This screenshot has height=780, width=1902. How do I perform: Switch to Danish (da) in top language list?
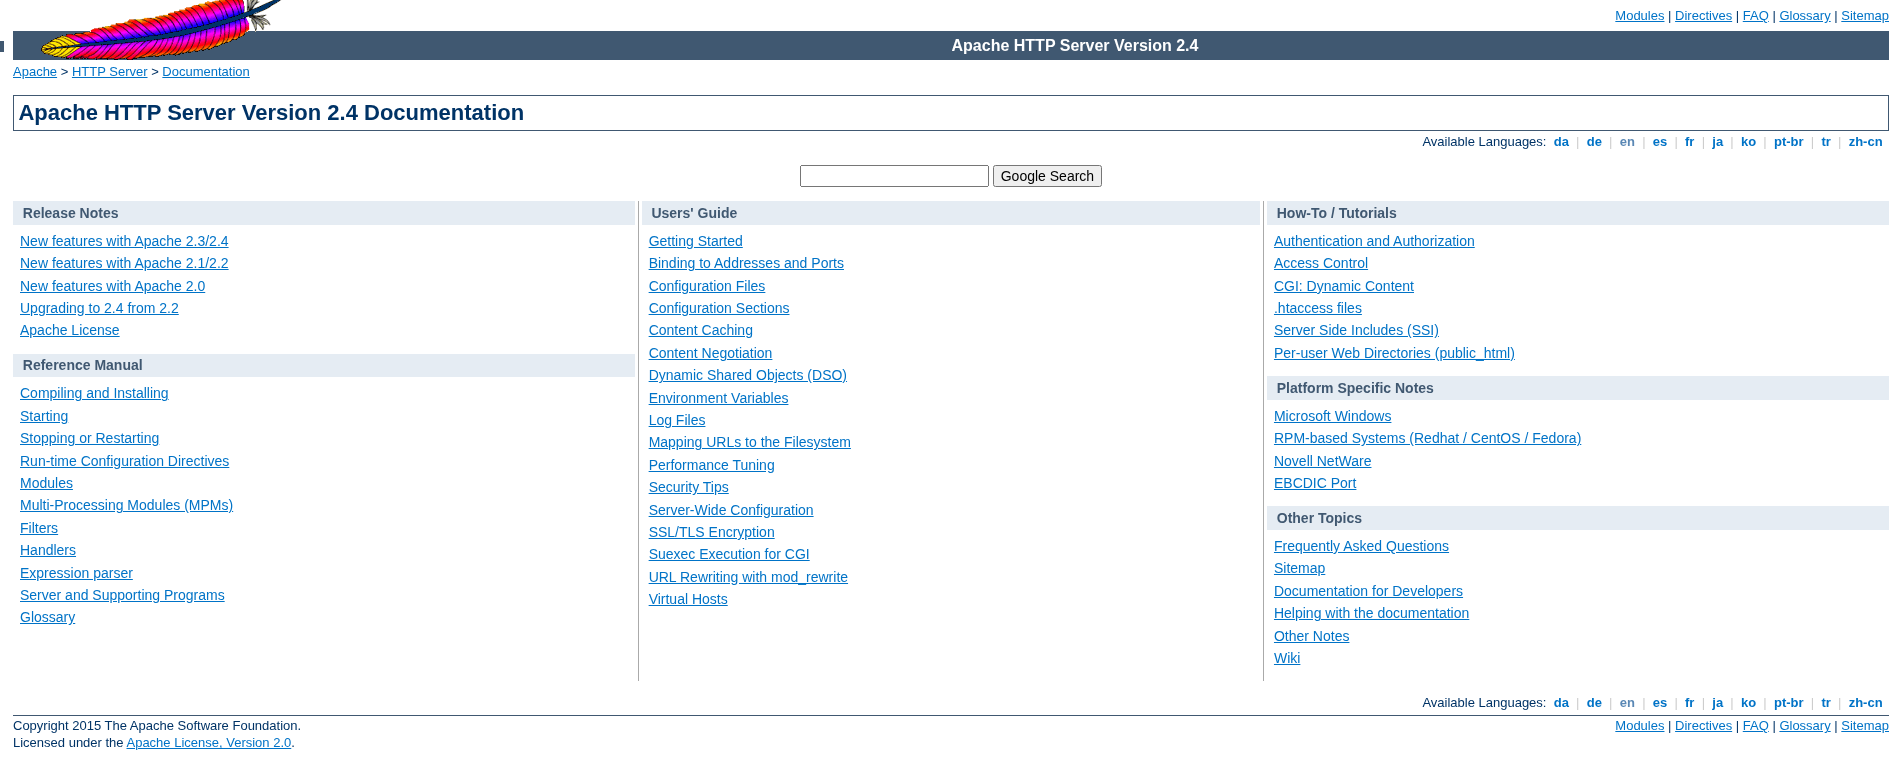coord(1561,142)
